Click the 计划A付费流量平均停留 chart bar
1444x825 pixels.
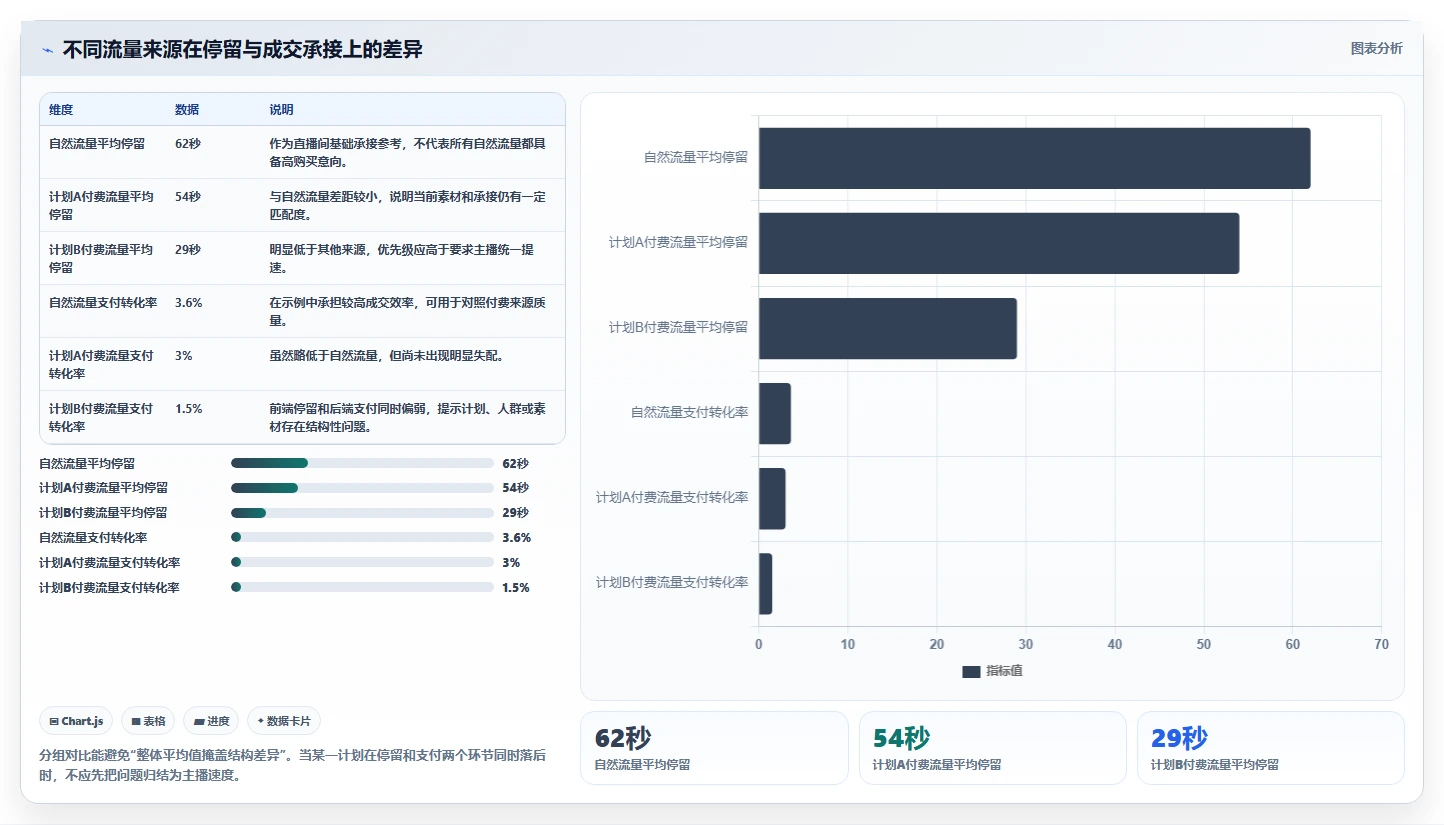pyautogui.click(x=999, y=243)
